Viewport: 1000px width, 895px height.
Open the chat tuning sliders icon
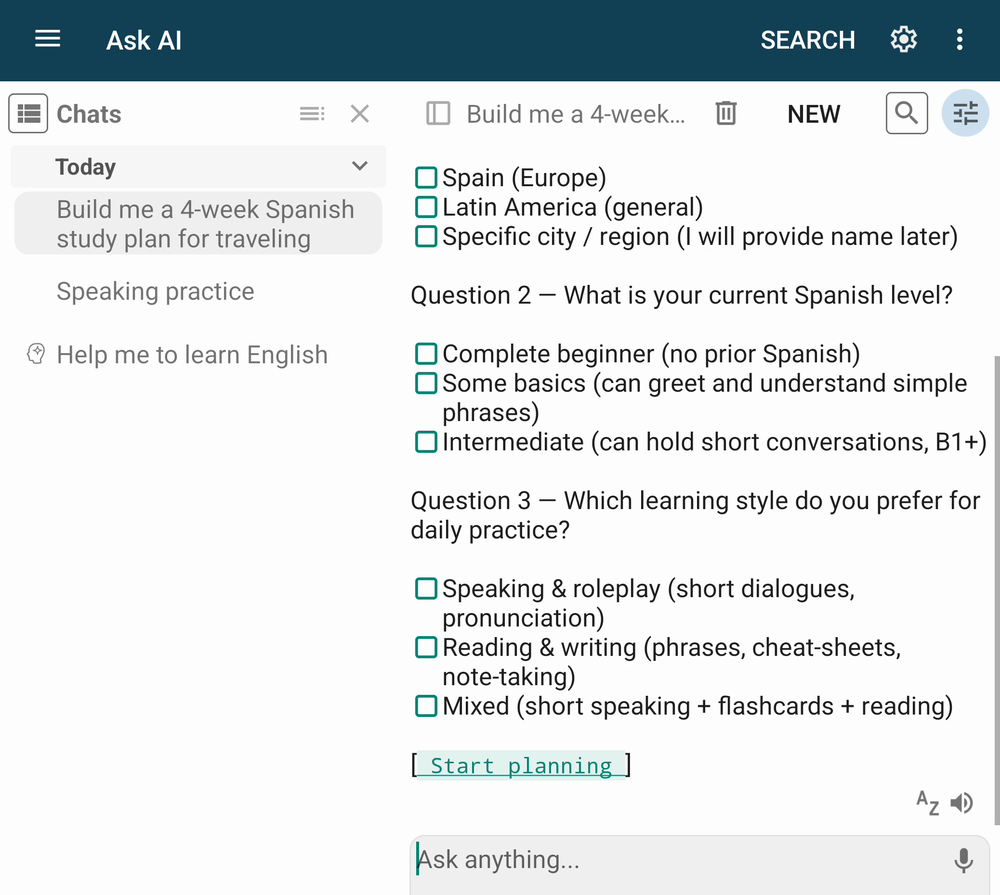pos(965,113)
